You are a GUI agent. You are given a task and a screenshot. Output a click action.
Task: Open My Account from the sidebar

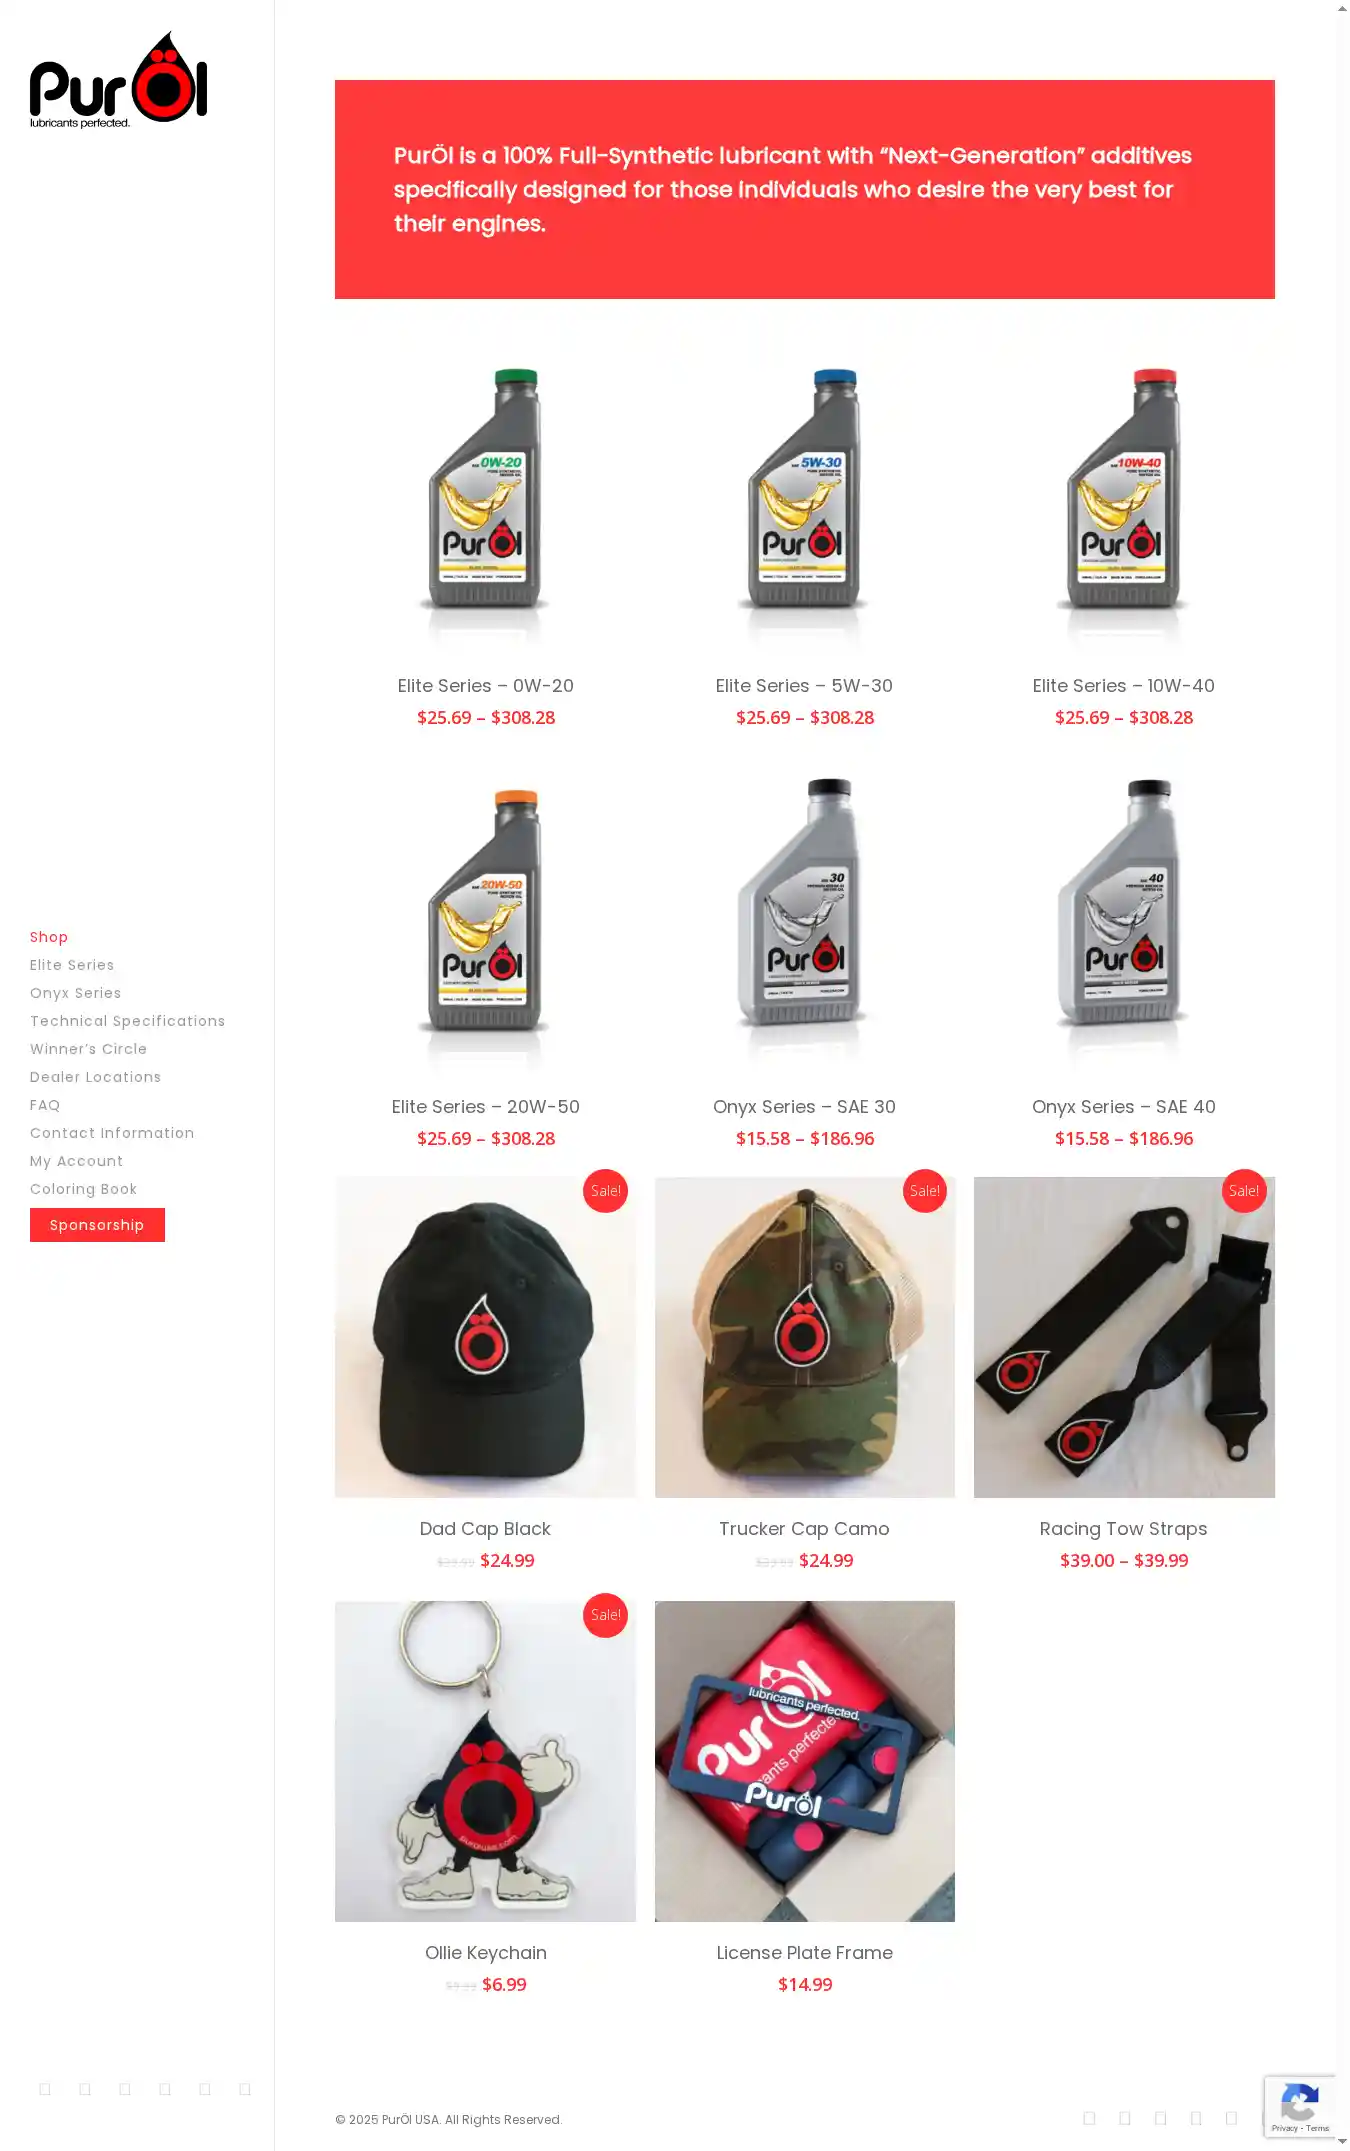point(76,1161)
